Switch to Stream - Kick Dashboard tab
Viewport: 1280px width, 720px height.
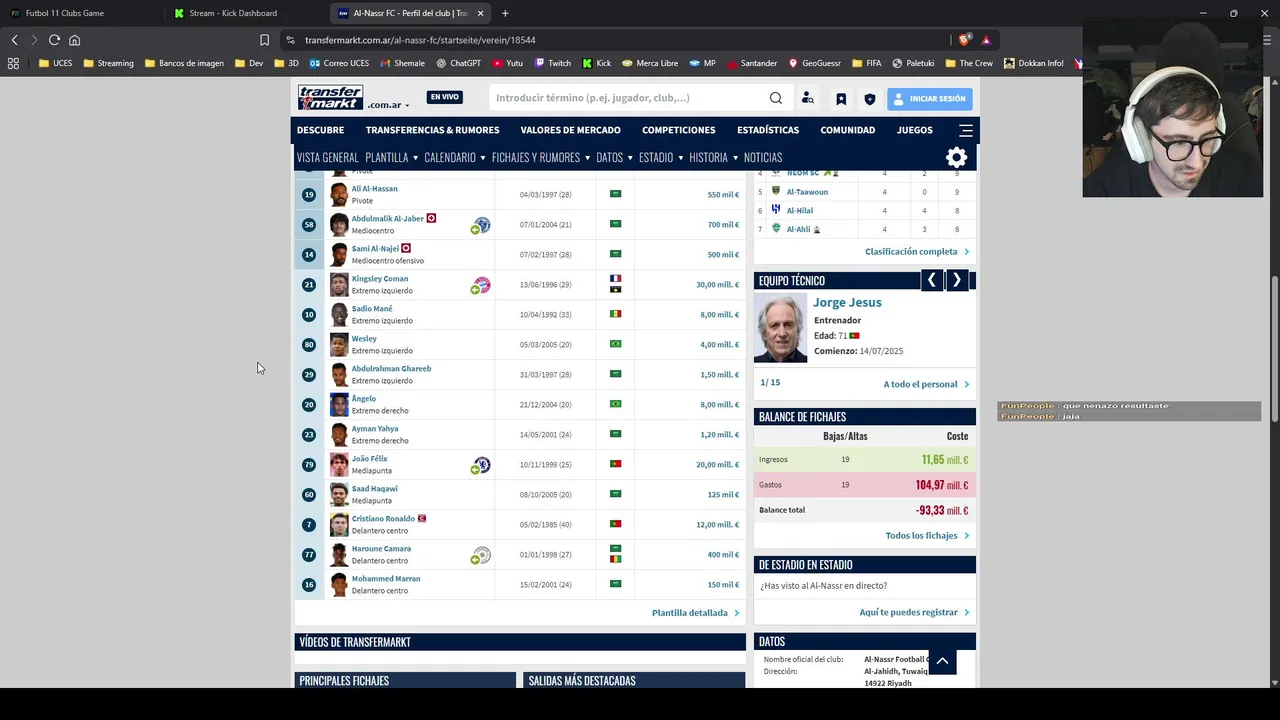pos(245,13)
